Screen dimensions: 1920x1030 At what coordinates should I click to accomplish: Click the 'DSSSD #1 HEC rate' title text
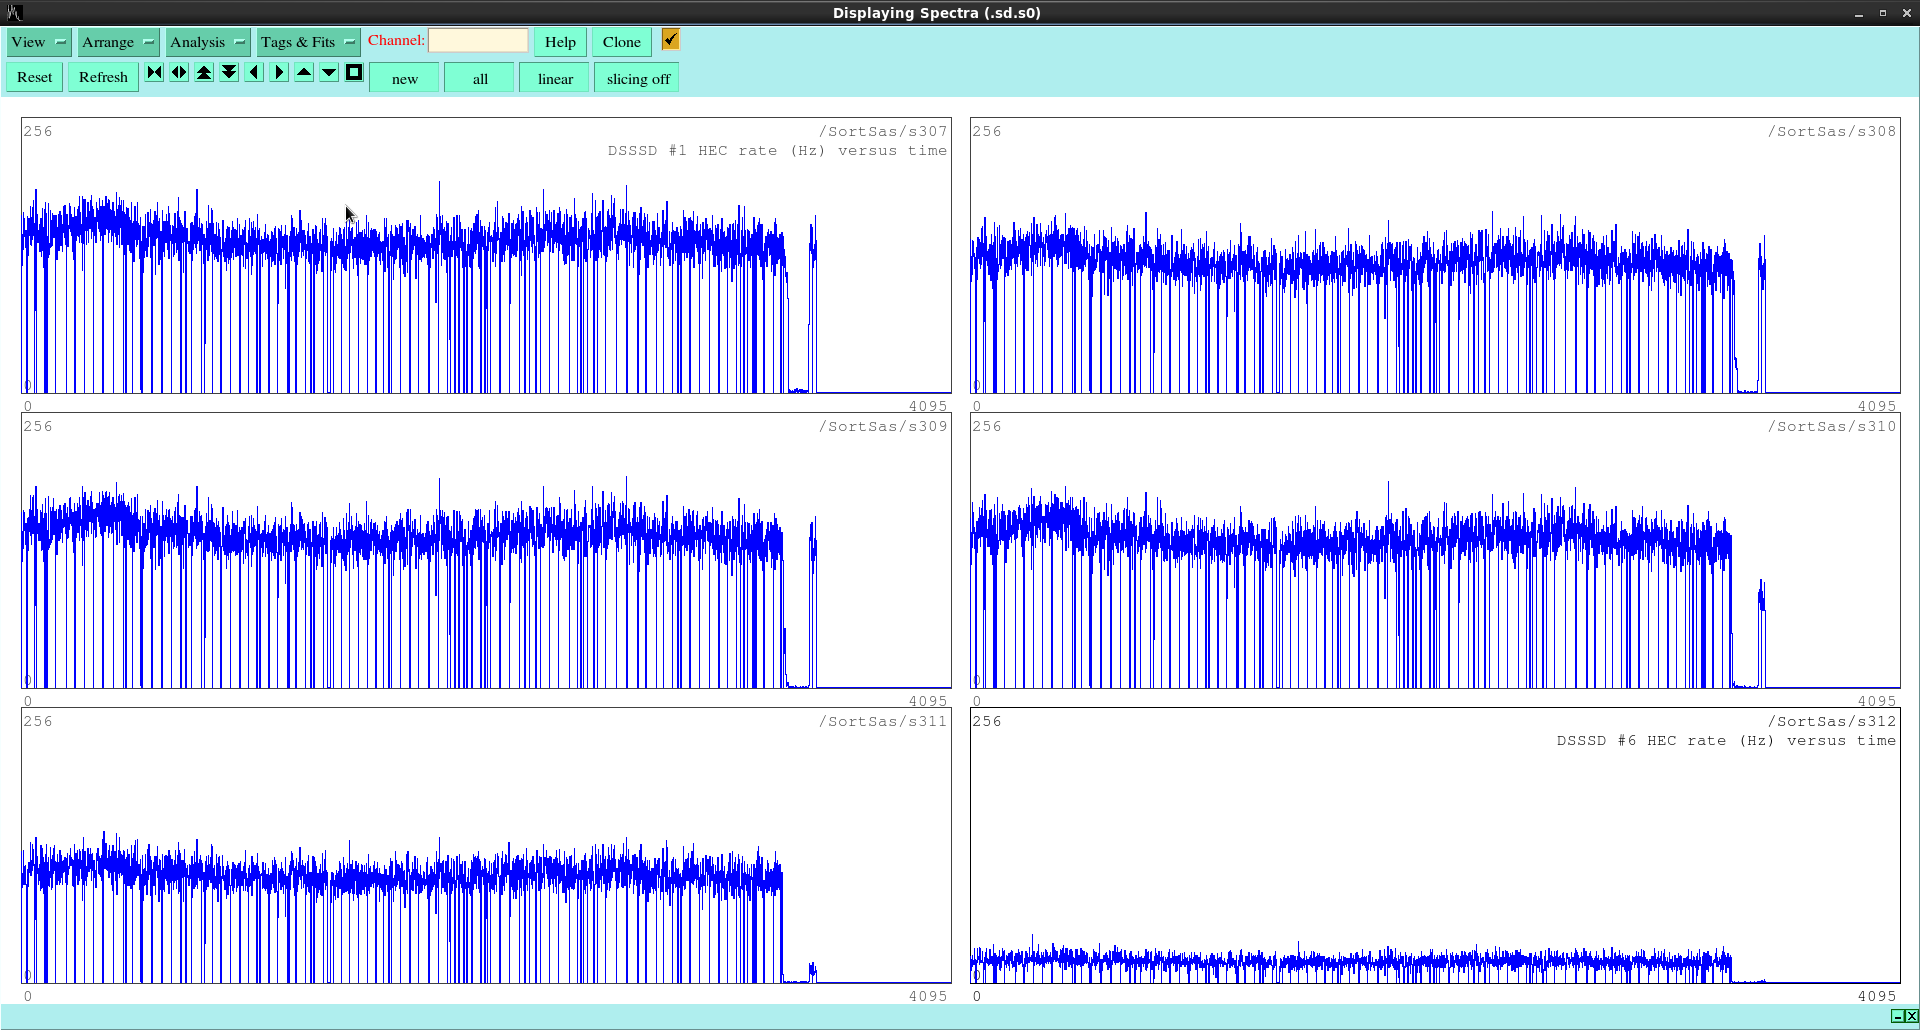pyautogui.click(x=692, y=151)
